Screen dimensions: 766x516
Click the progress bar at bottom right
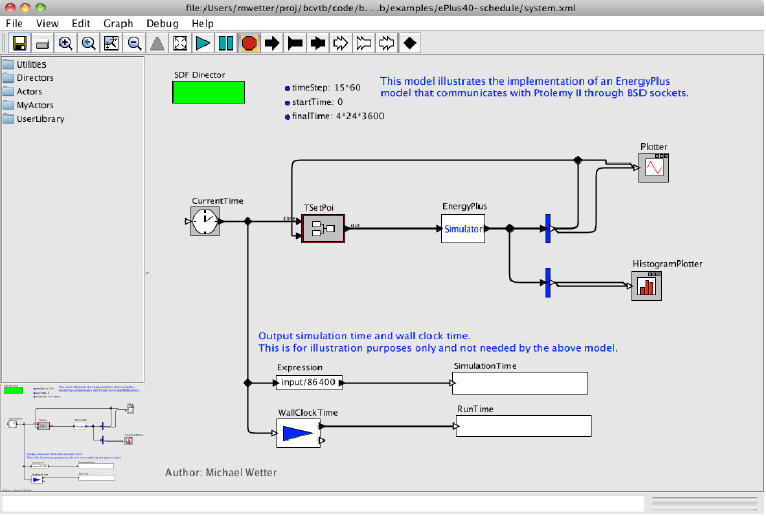(x=704, y=503)
